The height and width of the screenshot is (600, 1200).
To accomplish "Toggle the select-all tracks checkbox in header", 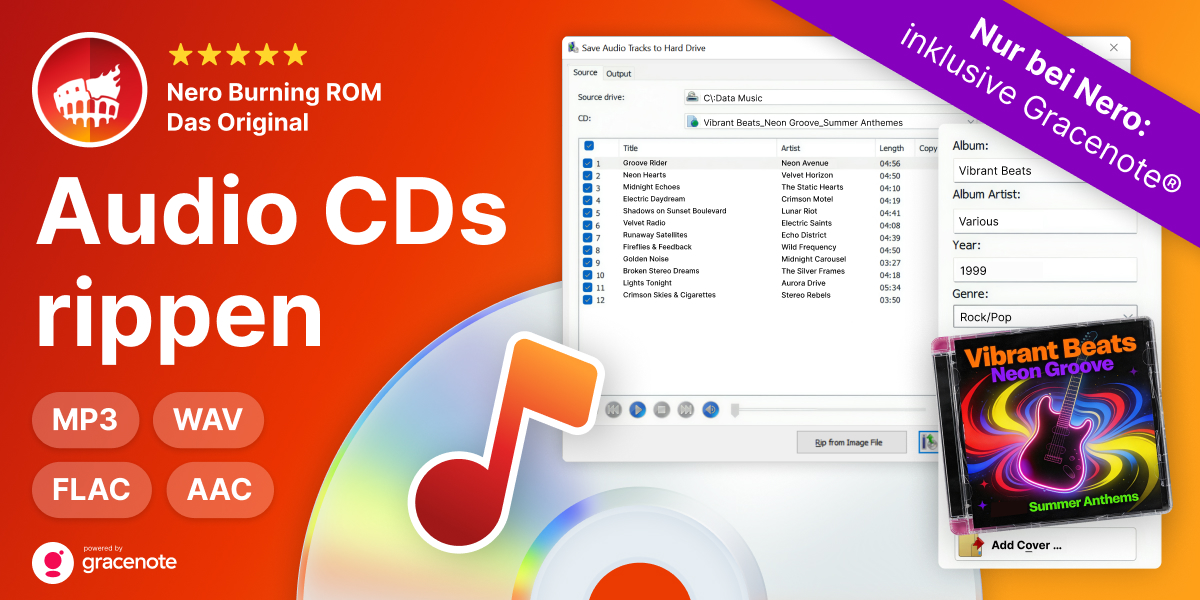I will [589, 146].
